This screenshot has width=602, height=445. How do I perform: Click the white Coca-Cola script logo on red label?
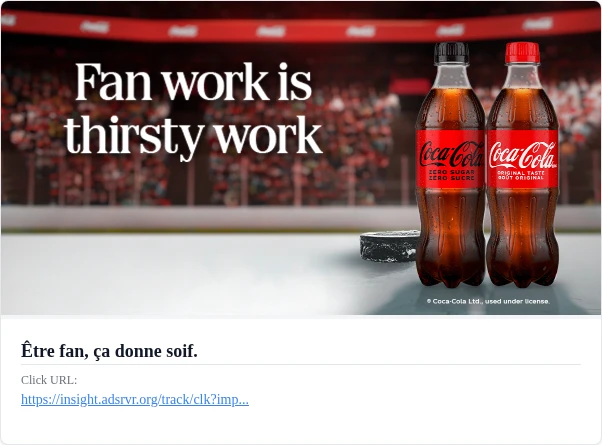coord(523,155)
